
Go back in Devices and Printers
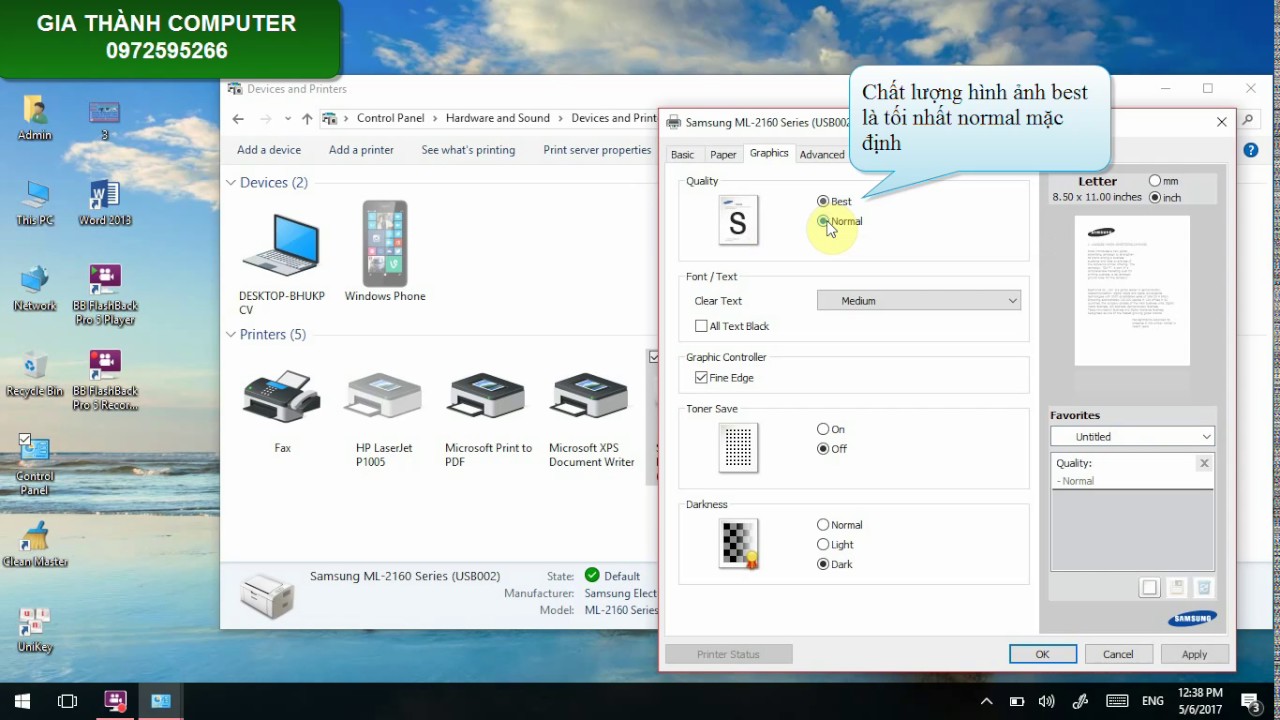click(x=238, y=119)
